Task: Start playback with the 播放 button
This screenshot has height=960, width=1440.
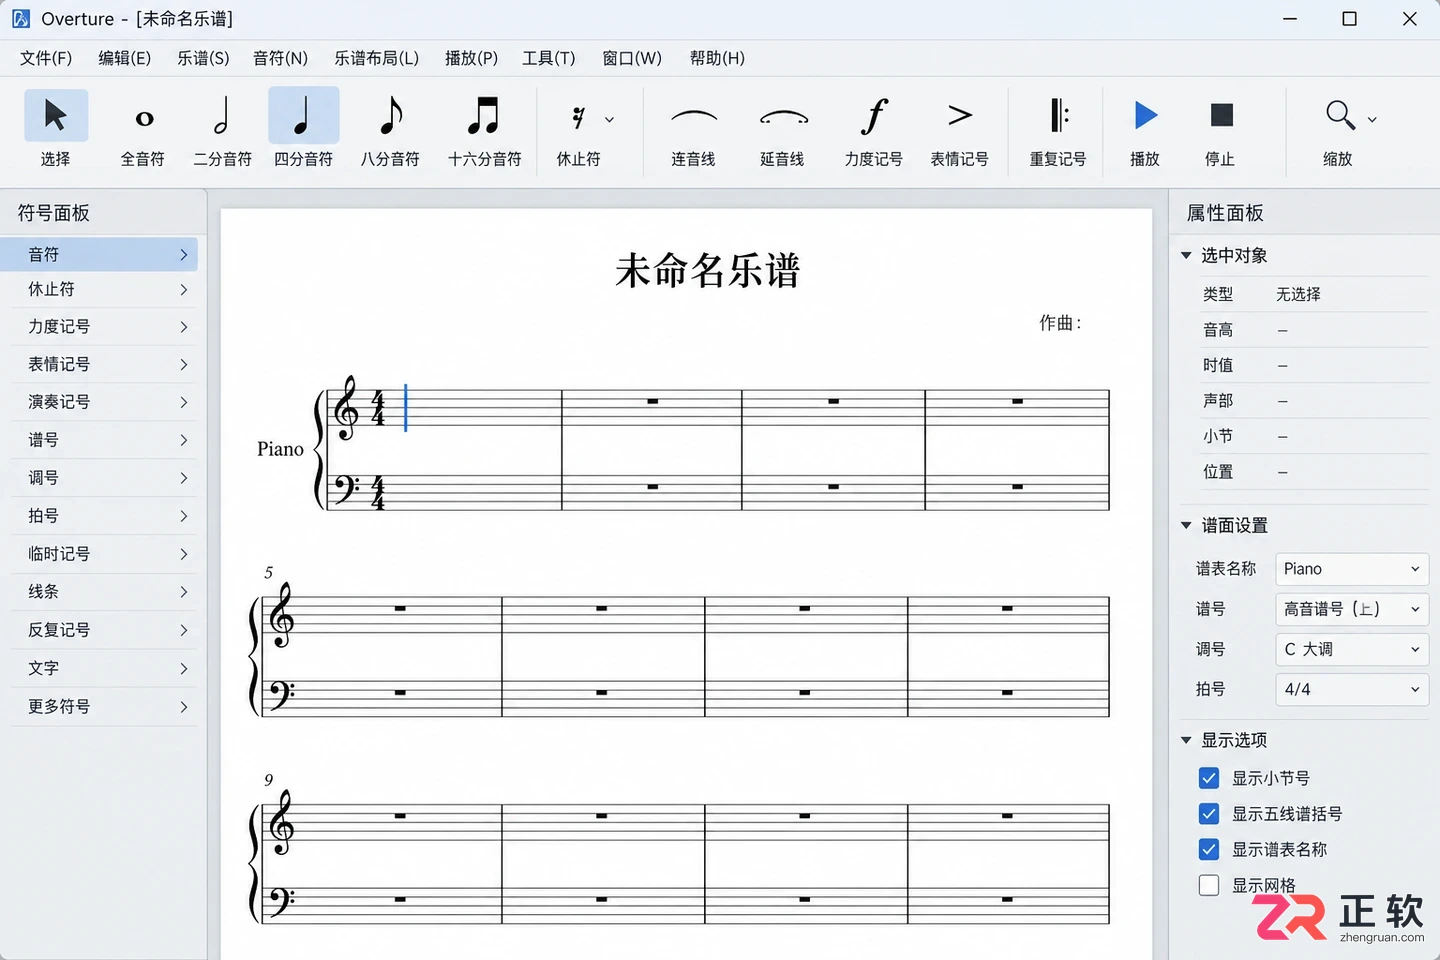Action: pyautogui.click(x=1145, y=130)
